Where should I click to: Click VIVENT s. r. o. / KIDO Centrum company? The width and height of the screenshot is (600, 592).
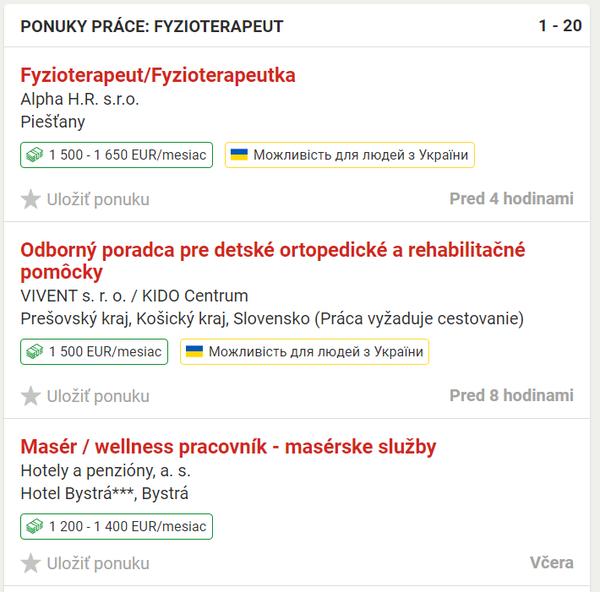click(134, 296)
